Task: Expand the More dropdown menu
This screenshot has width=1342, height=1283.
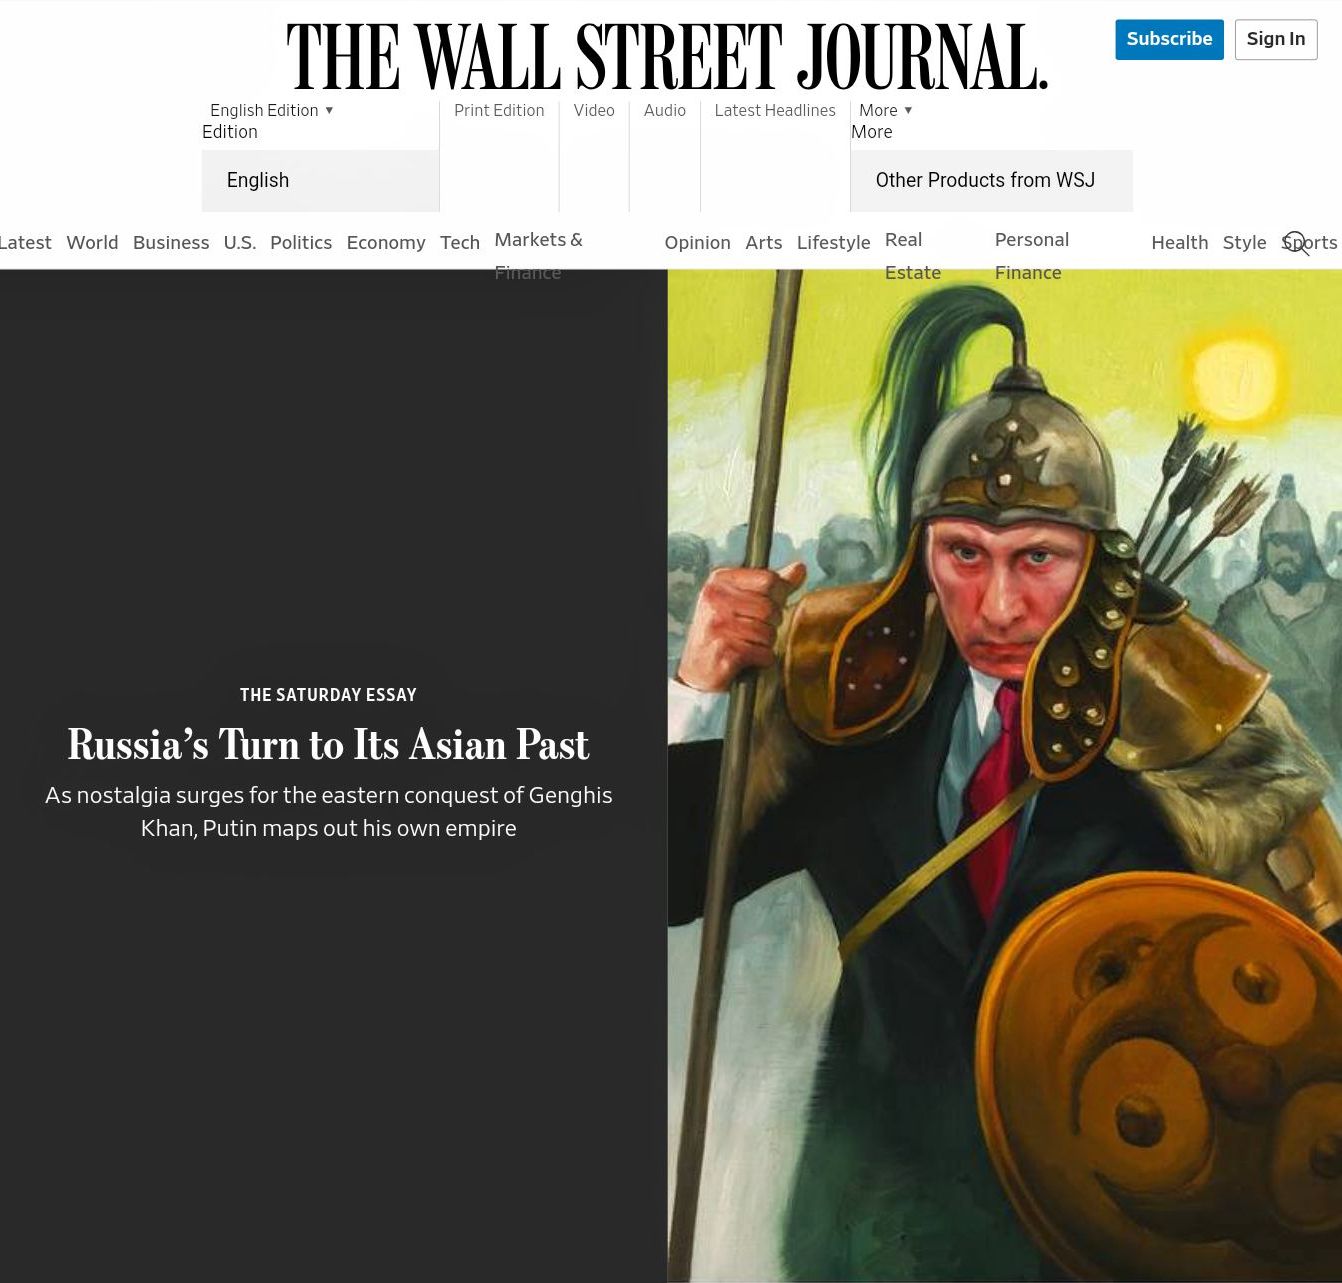Action: [x=886, y=110]
